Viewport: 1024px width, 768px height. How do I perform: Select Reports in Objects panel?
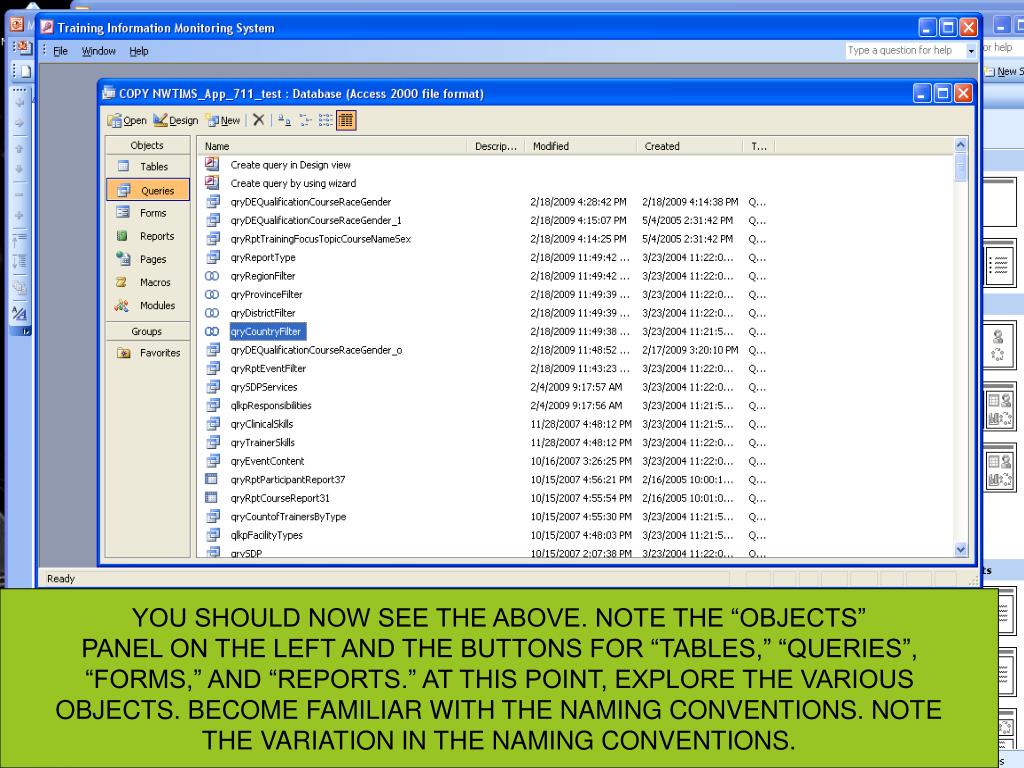(x=148, y=236)
